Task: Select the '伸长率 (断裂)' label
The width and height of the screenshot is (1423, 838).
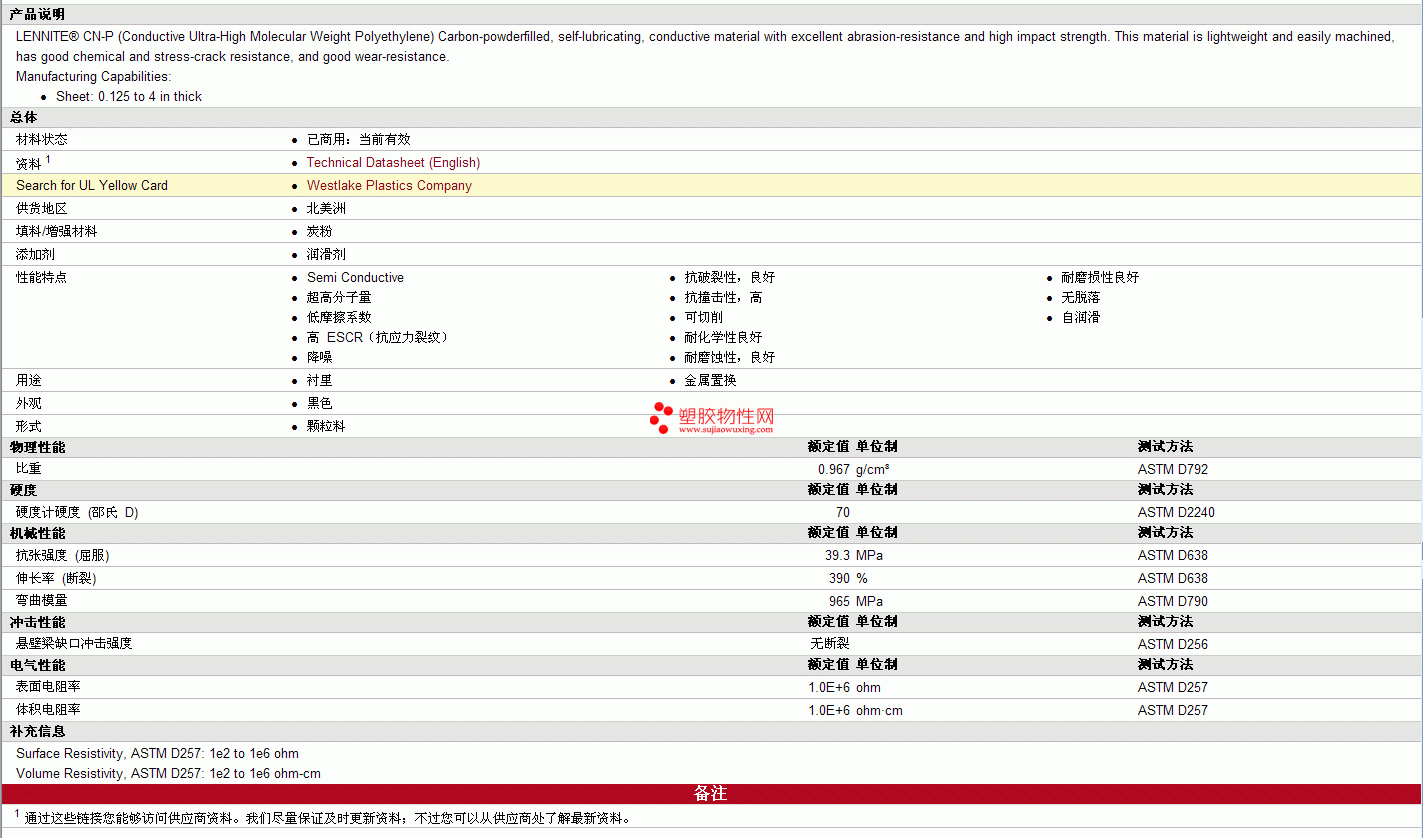Action: pos(56,578)
